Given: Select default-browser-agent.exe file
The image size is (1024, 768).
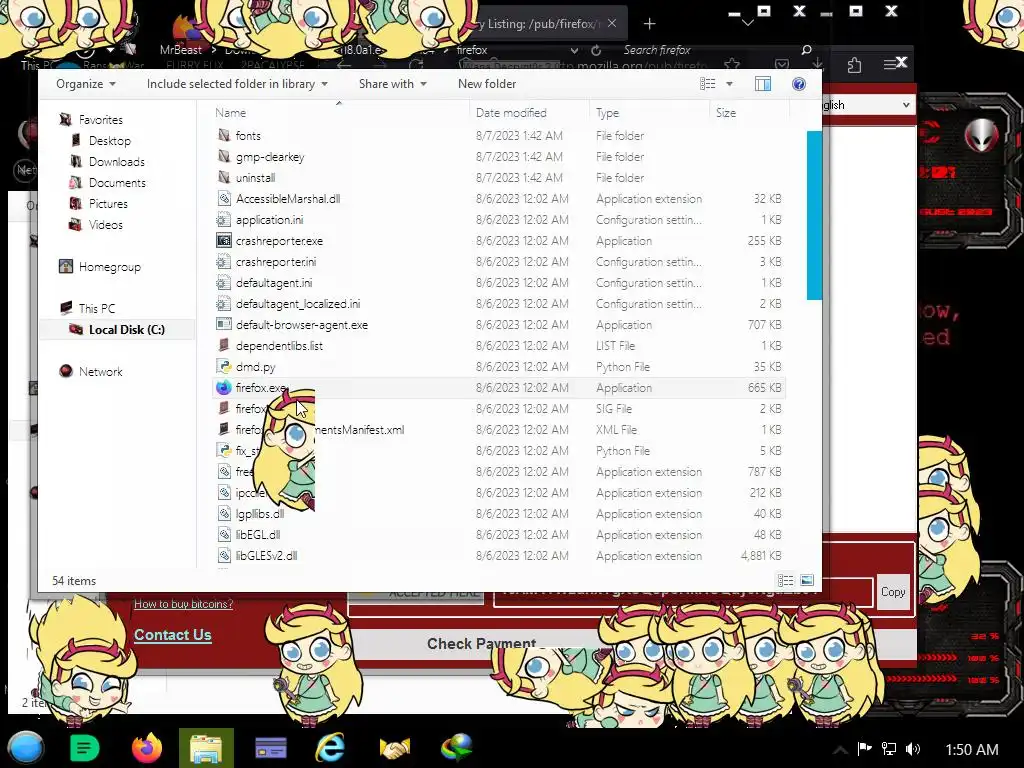Looking at the screenshot, I should tap(302, 325).
